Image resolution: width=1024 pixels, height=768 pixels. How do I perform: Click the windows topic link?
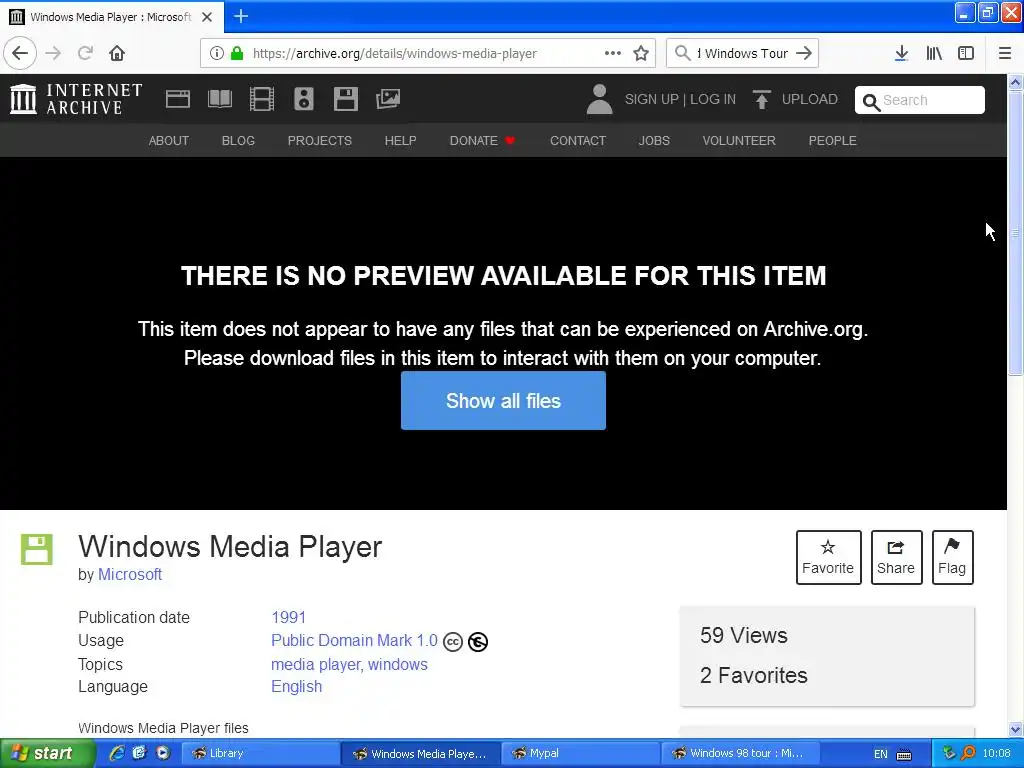[398, 664]
